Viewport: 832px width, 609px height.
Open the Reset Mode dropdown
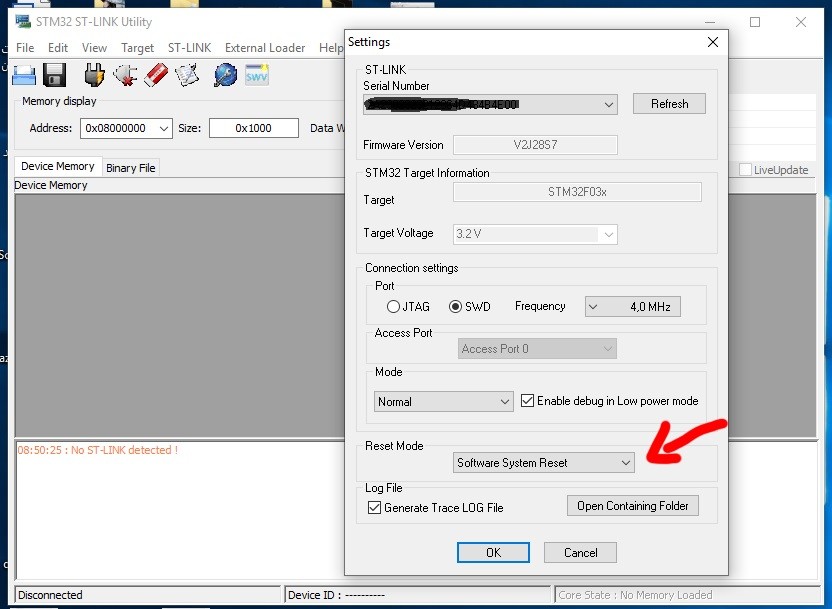(x=543, y=463)
